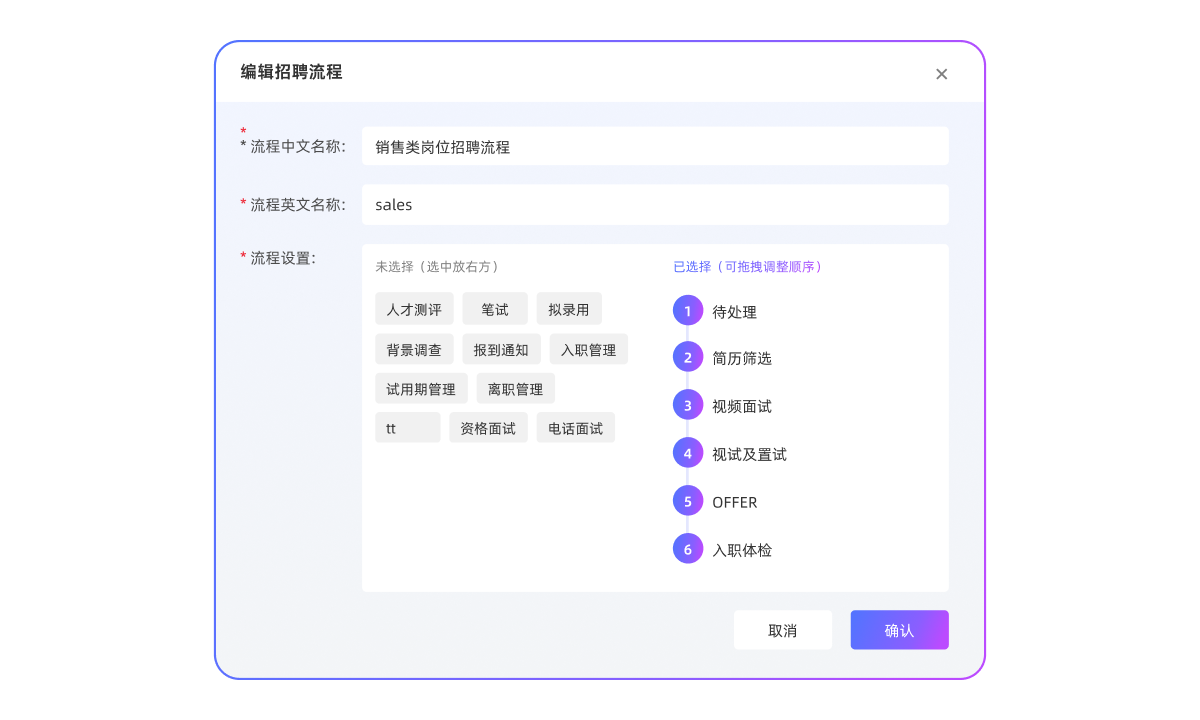1200x720 pixels.
Task: Click the 编辑招聘流程 dialog title
Action: 291,72
